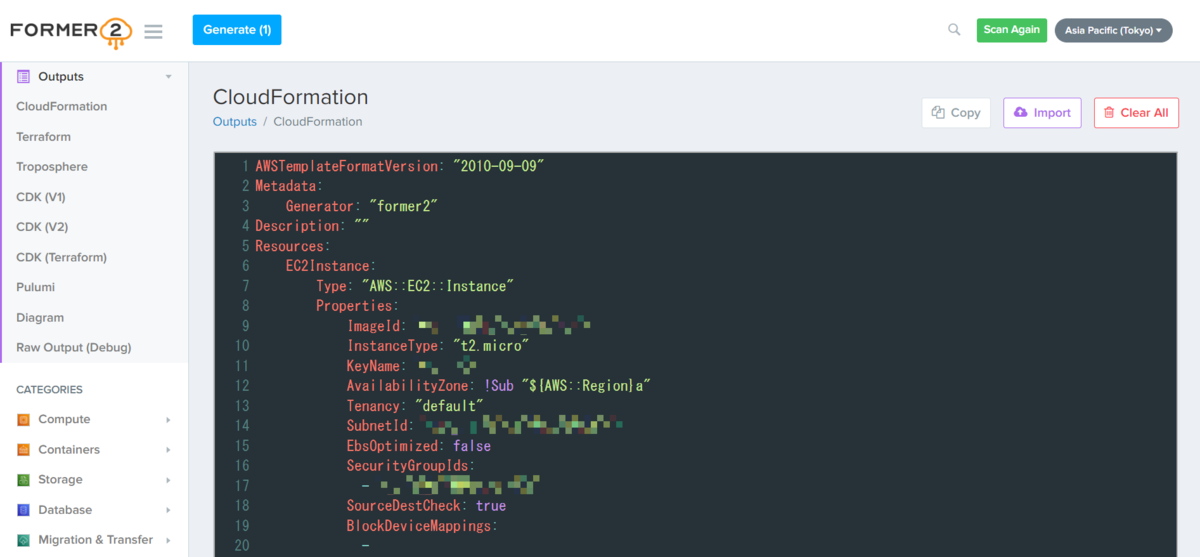1200x557 pixels.
Task: Open the Containers category
Action: click(69, 450)
